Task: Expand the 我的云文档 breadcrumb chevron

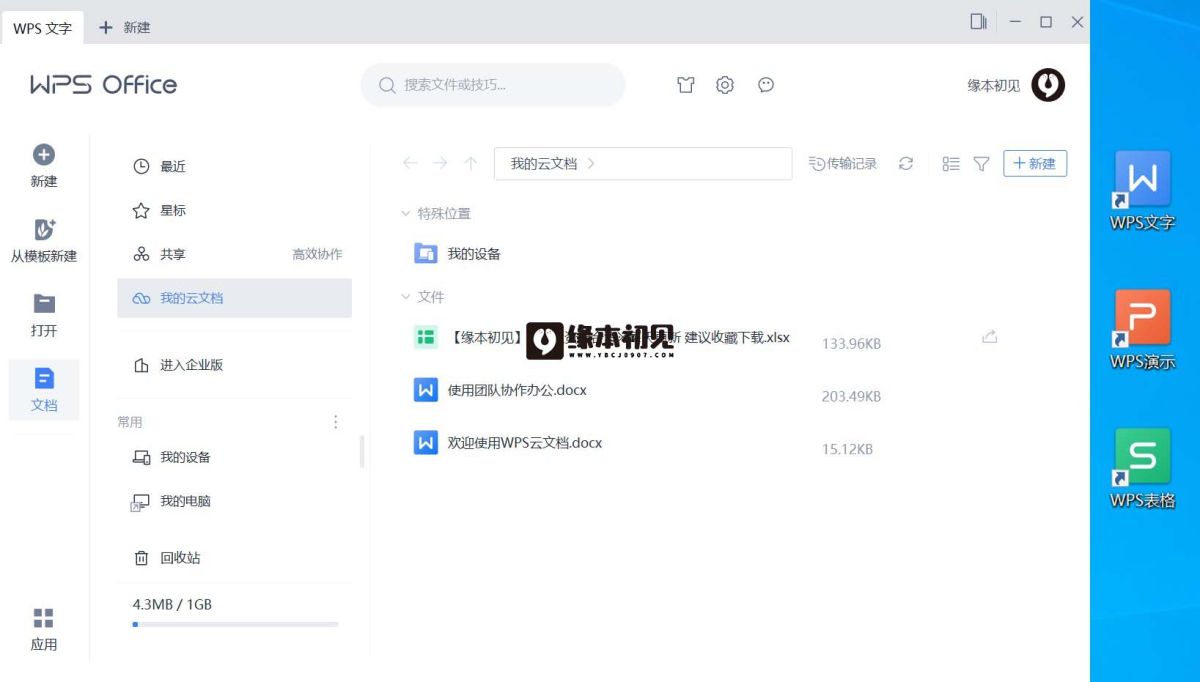Action: click(591, 163)
